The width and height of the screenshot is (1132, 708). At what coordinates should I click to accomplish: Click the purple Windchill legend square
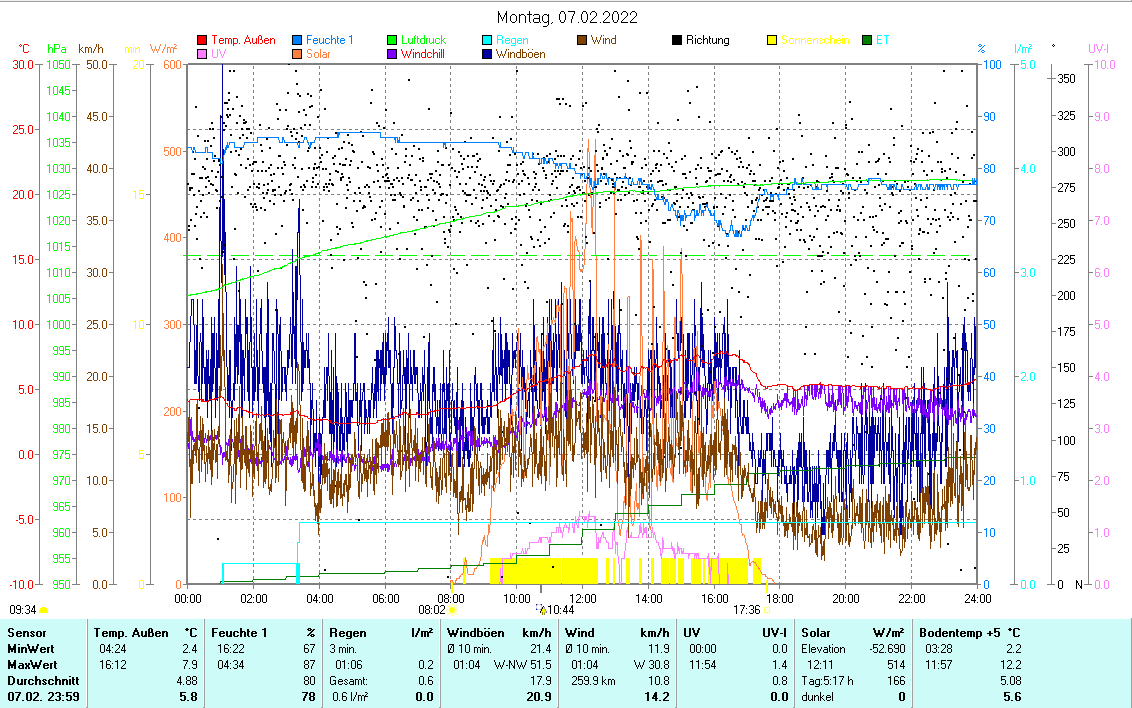point(392,55)
